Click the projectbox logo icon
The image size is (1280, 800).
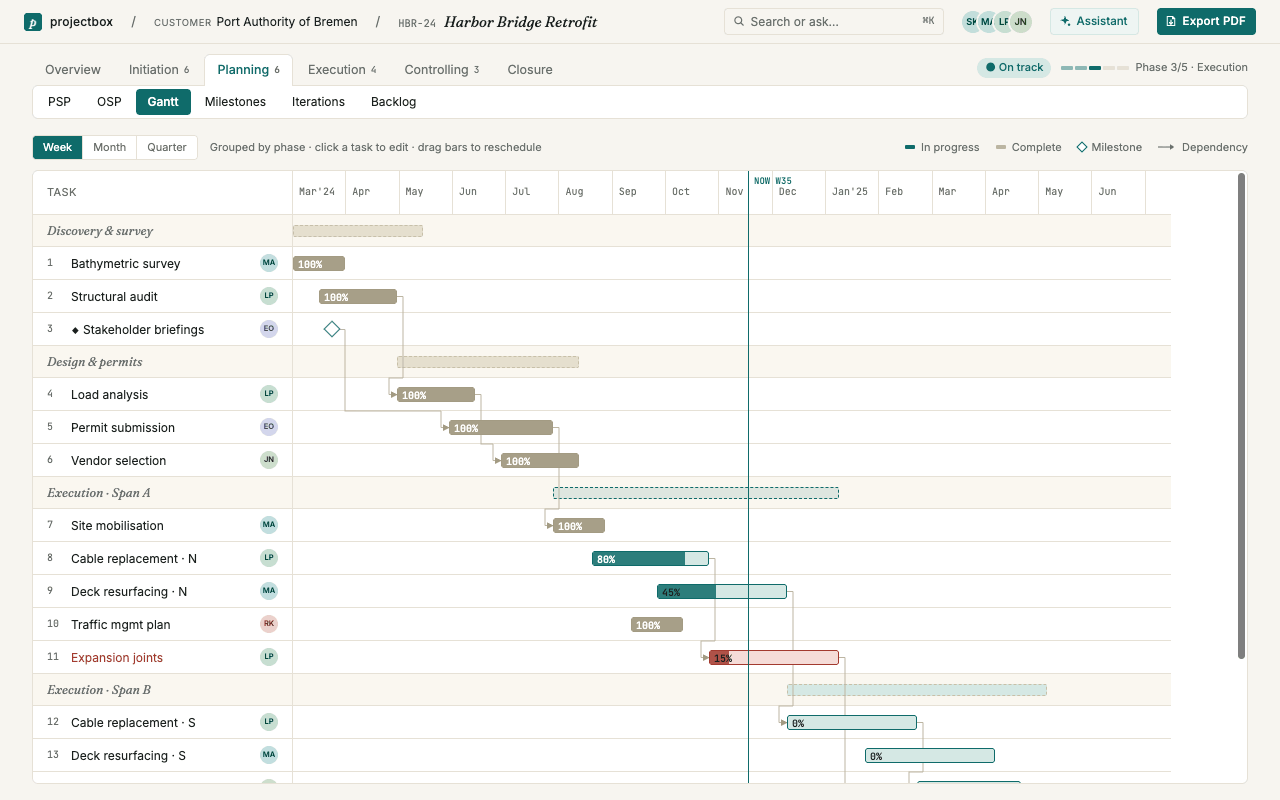33,22
